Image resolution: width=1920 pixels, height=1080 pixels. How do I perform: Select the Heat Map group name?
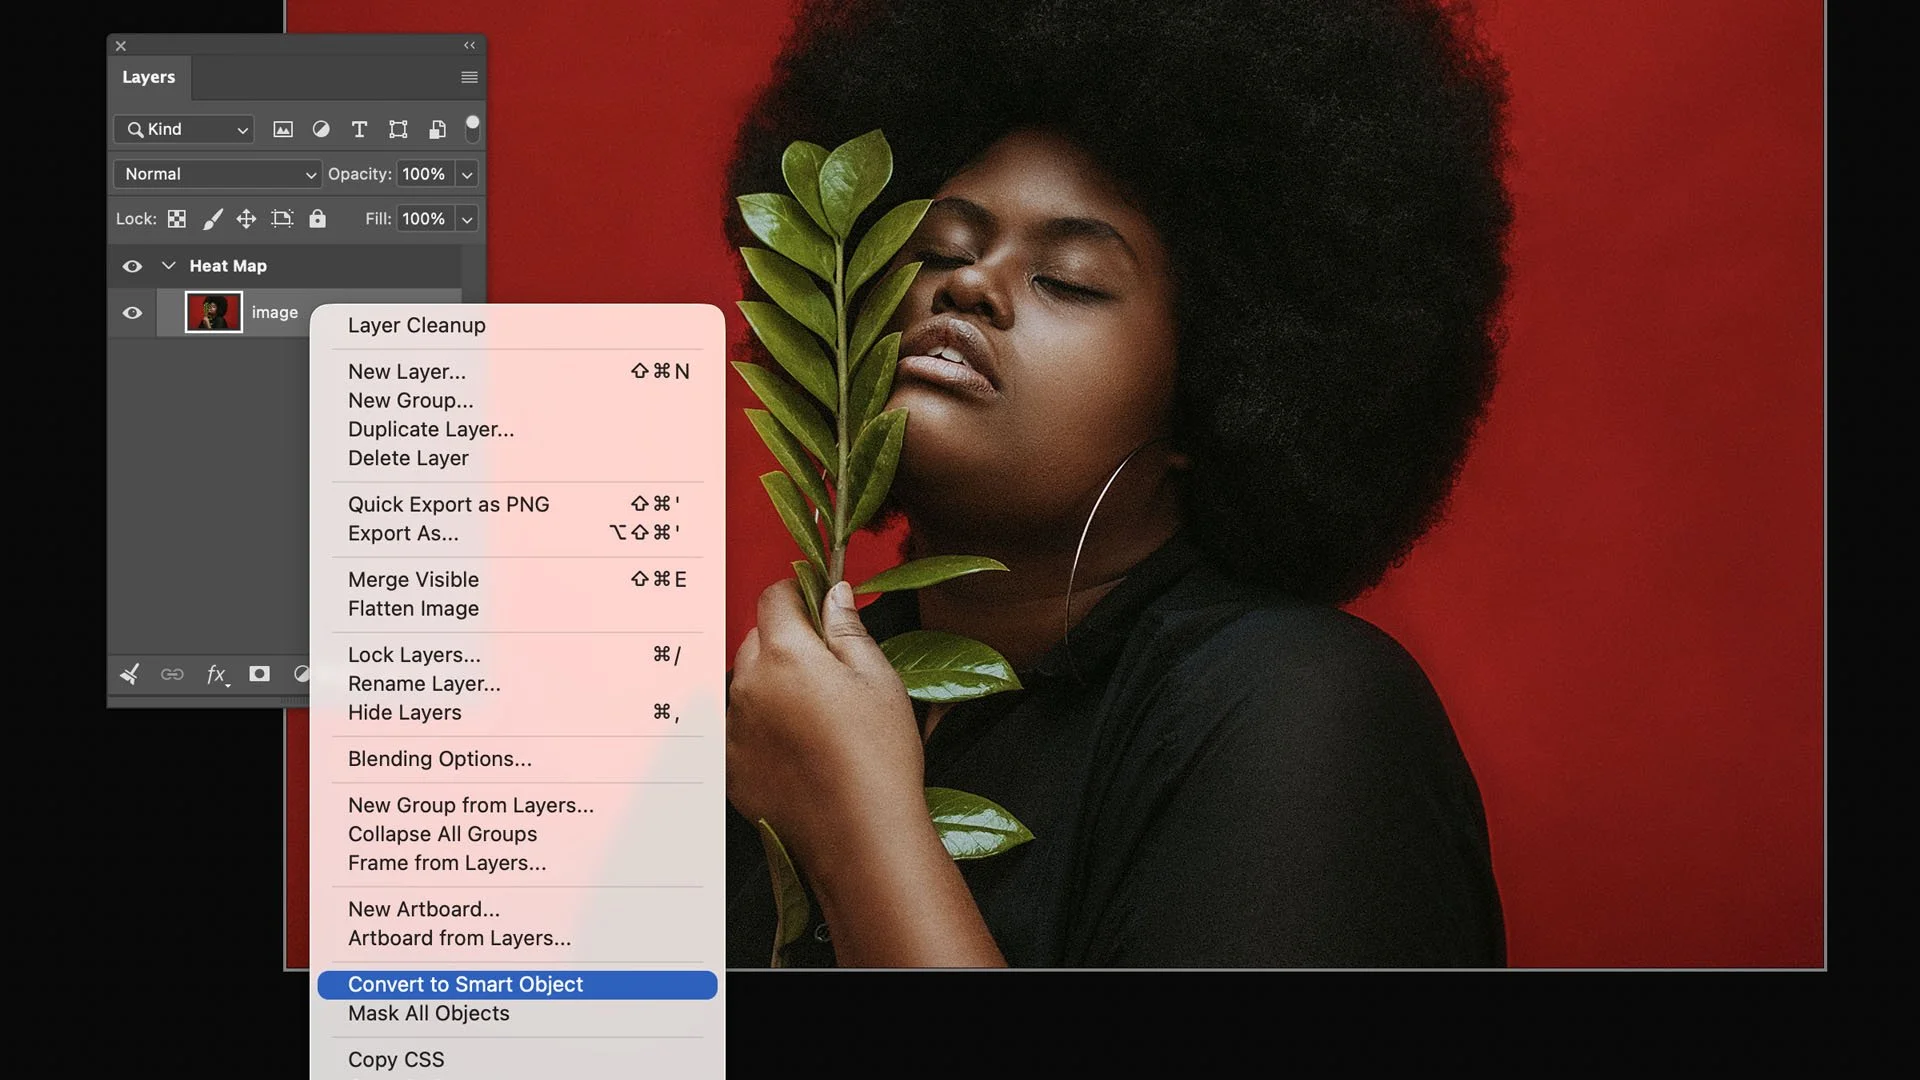coord(228,266)
